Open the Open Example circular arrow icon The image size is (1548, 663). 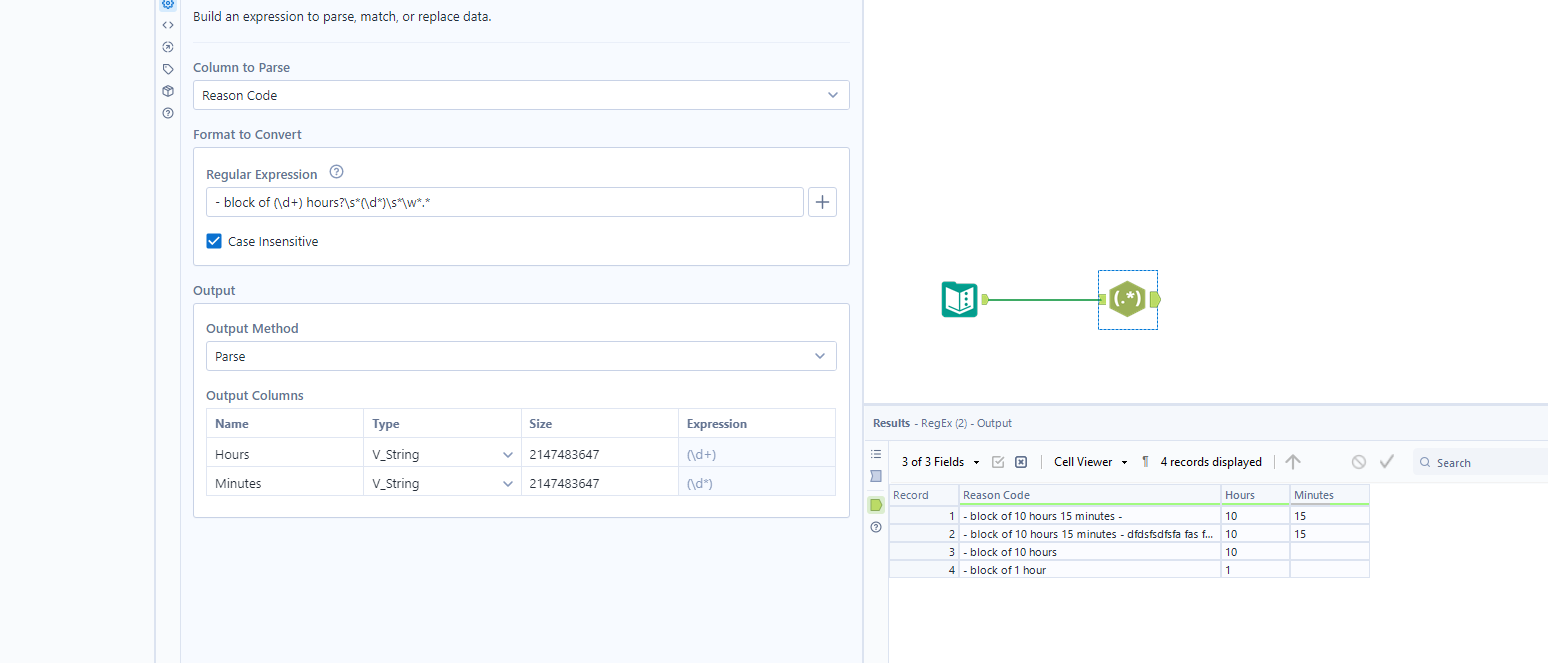pos(168,46)
